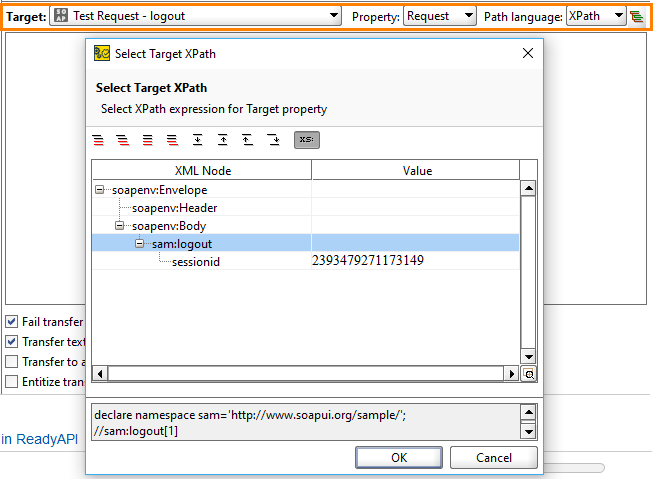
Task: Open the Target dropdown Test Request - logout
Action: click(195, 16)
